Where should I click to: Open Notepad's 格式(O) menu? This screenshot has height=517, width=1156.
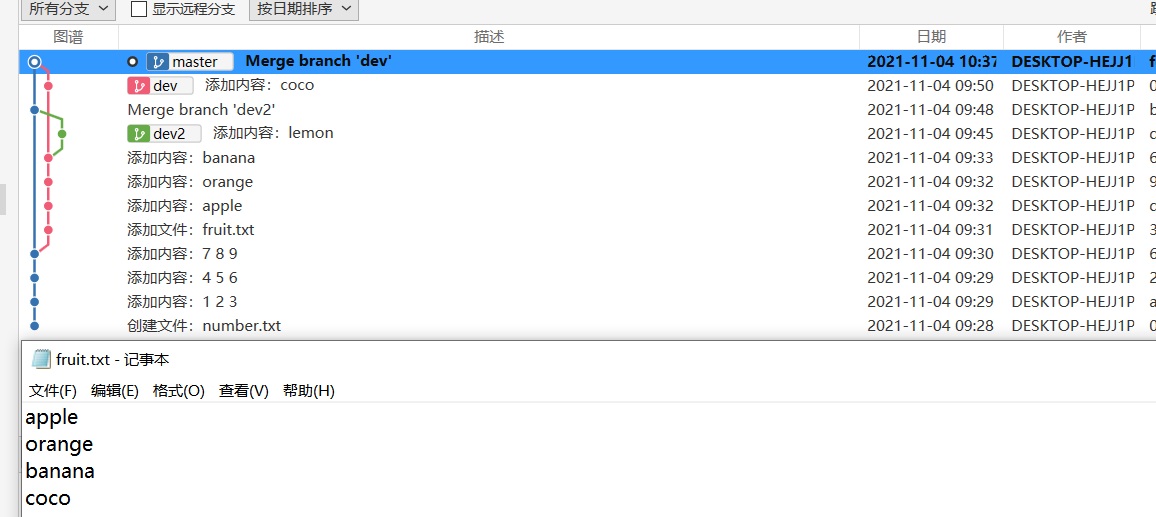click(x=178, y=391)
